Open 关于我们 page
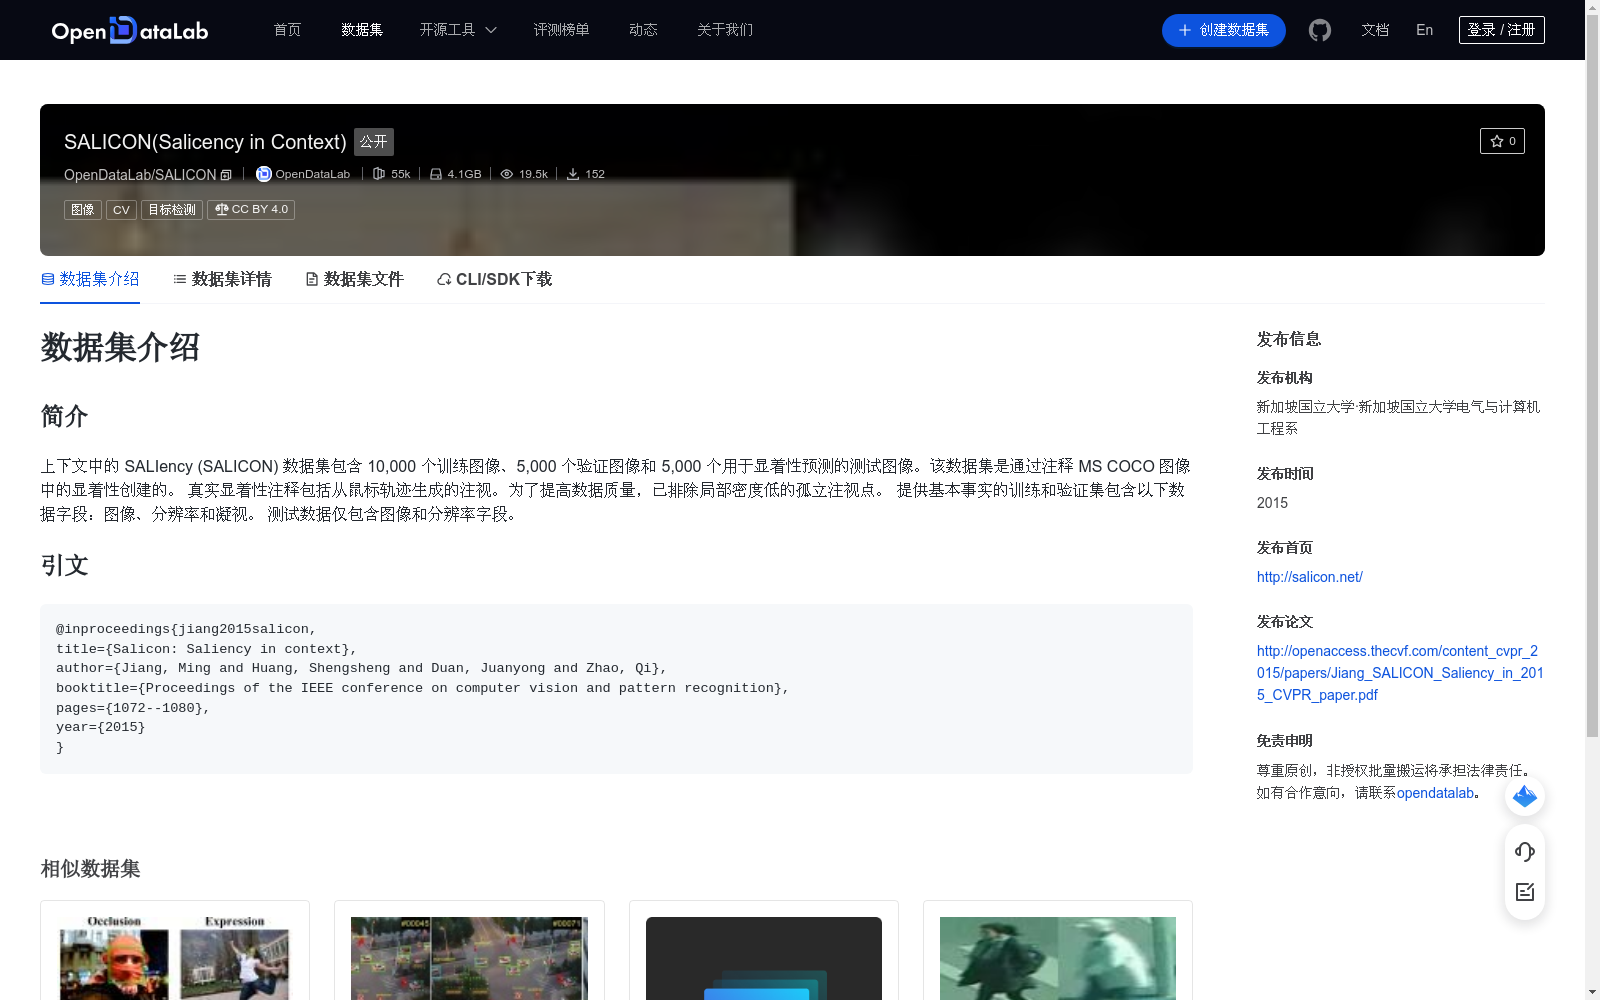 pyautogui.click(x=725, y=30)
